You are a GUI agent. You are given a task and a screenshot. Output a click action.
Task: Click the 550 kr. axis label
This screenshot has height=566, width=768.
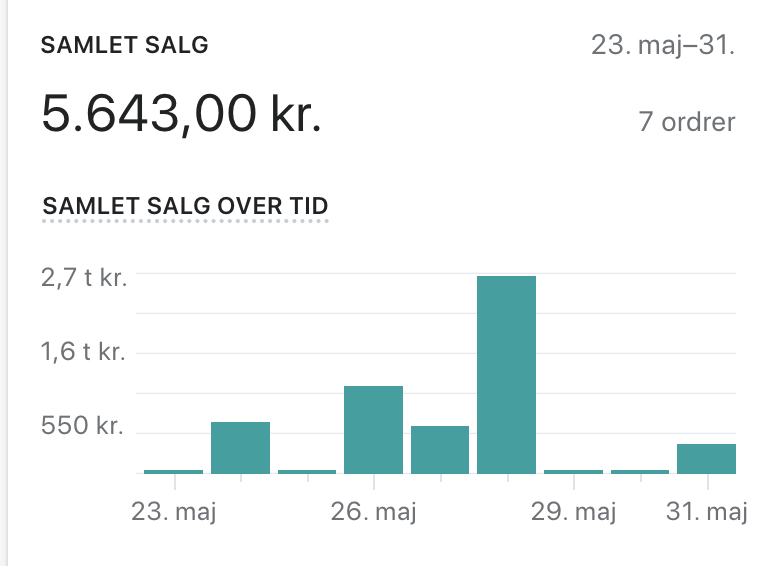coord(82,427)
